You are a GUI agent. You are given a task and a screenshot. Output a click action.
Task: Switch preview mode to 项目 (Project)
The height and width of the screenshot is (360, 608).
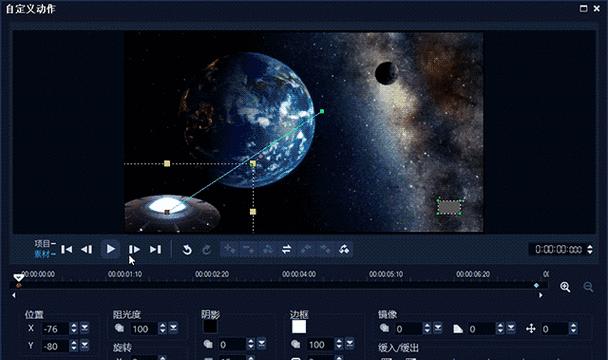tap(44, 244)
